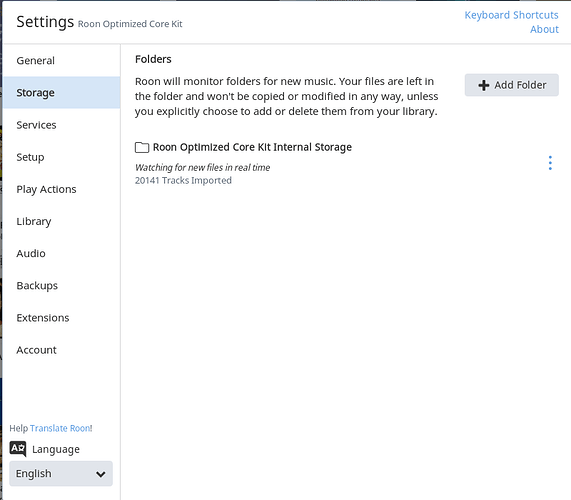Click the Roon Optimized Core Kit Internal Storage entry
This screenshot has height=500, width=571.
252,147
